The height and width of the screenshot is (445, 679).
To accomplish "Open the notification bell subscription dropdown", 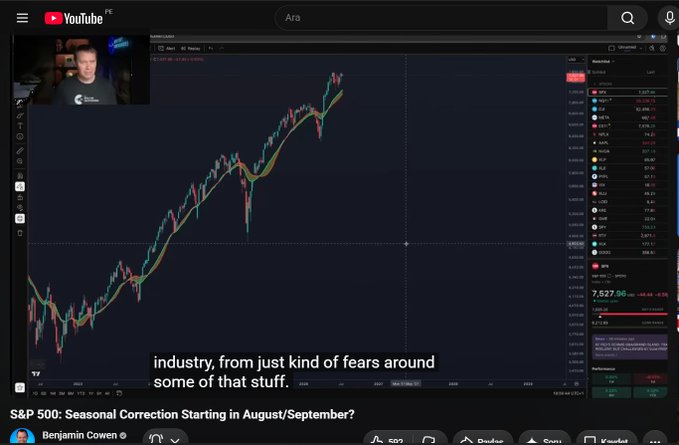I will coord(165,438).
